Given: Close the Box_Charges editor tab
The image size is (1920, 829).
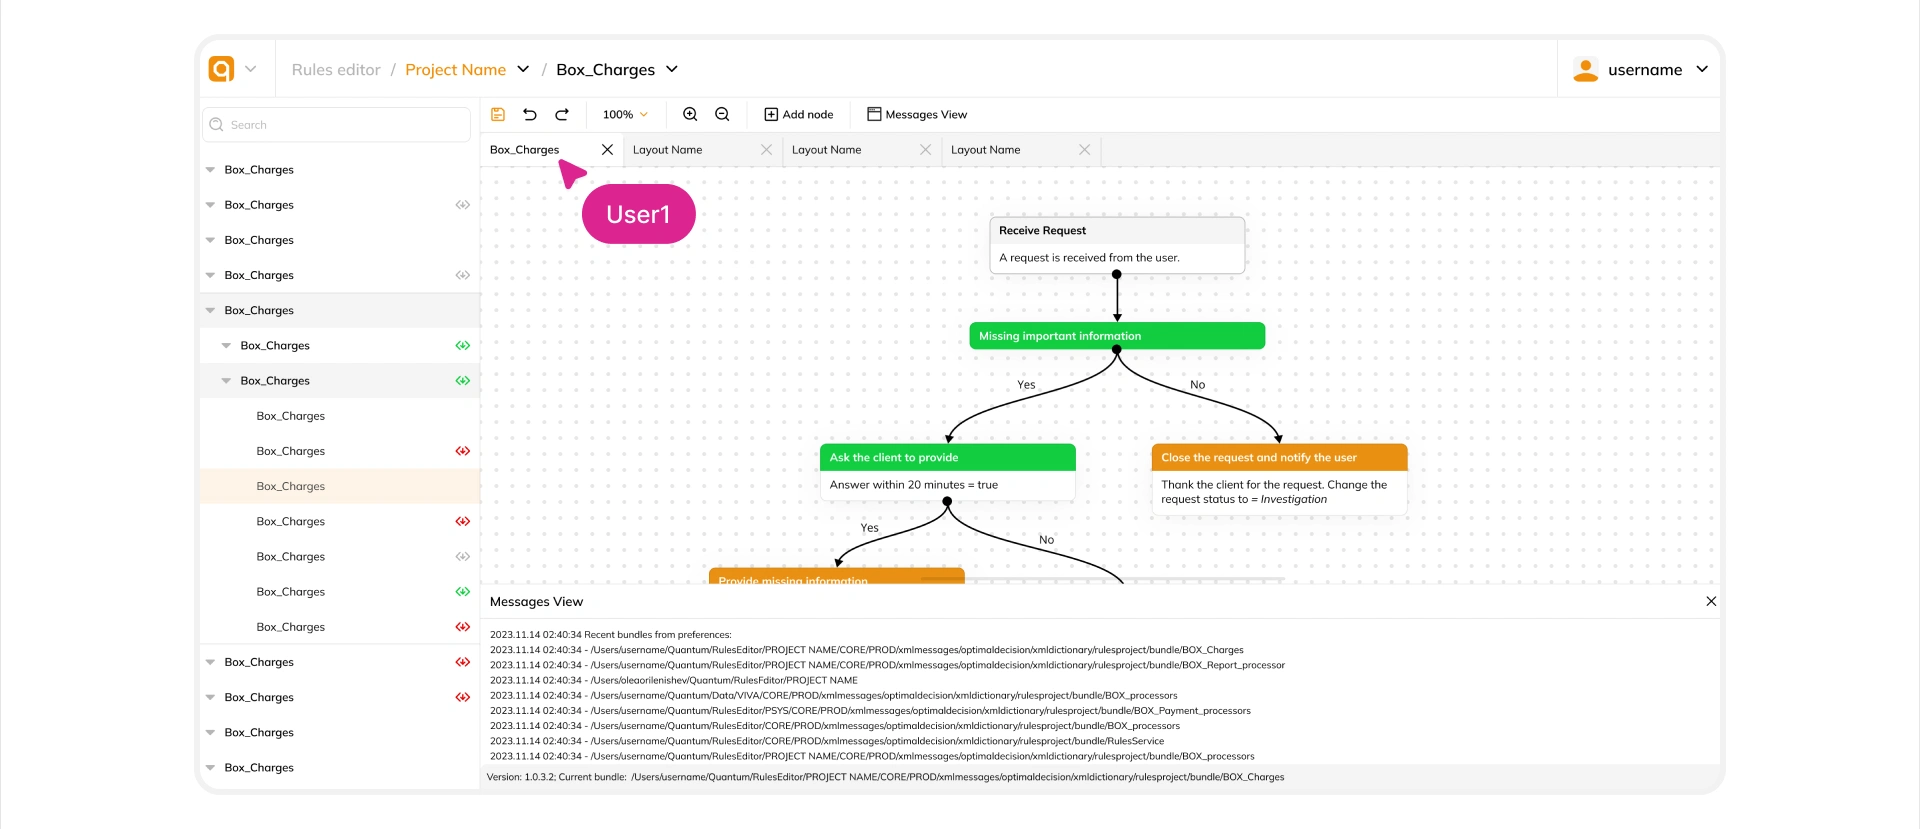Looking at the screenshot, I should (x=607, y=150).
